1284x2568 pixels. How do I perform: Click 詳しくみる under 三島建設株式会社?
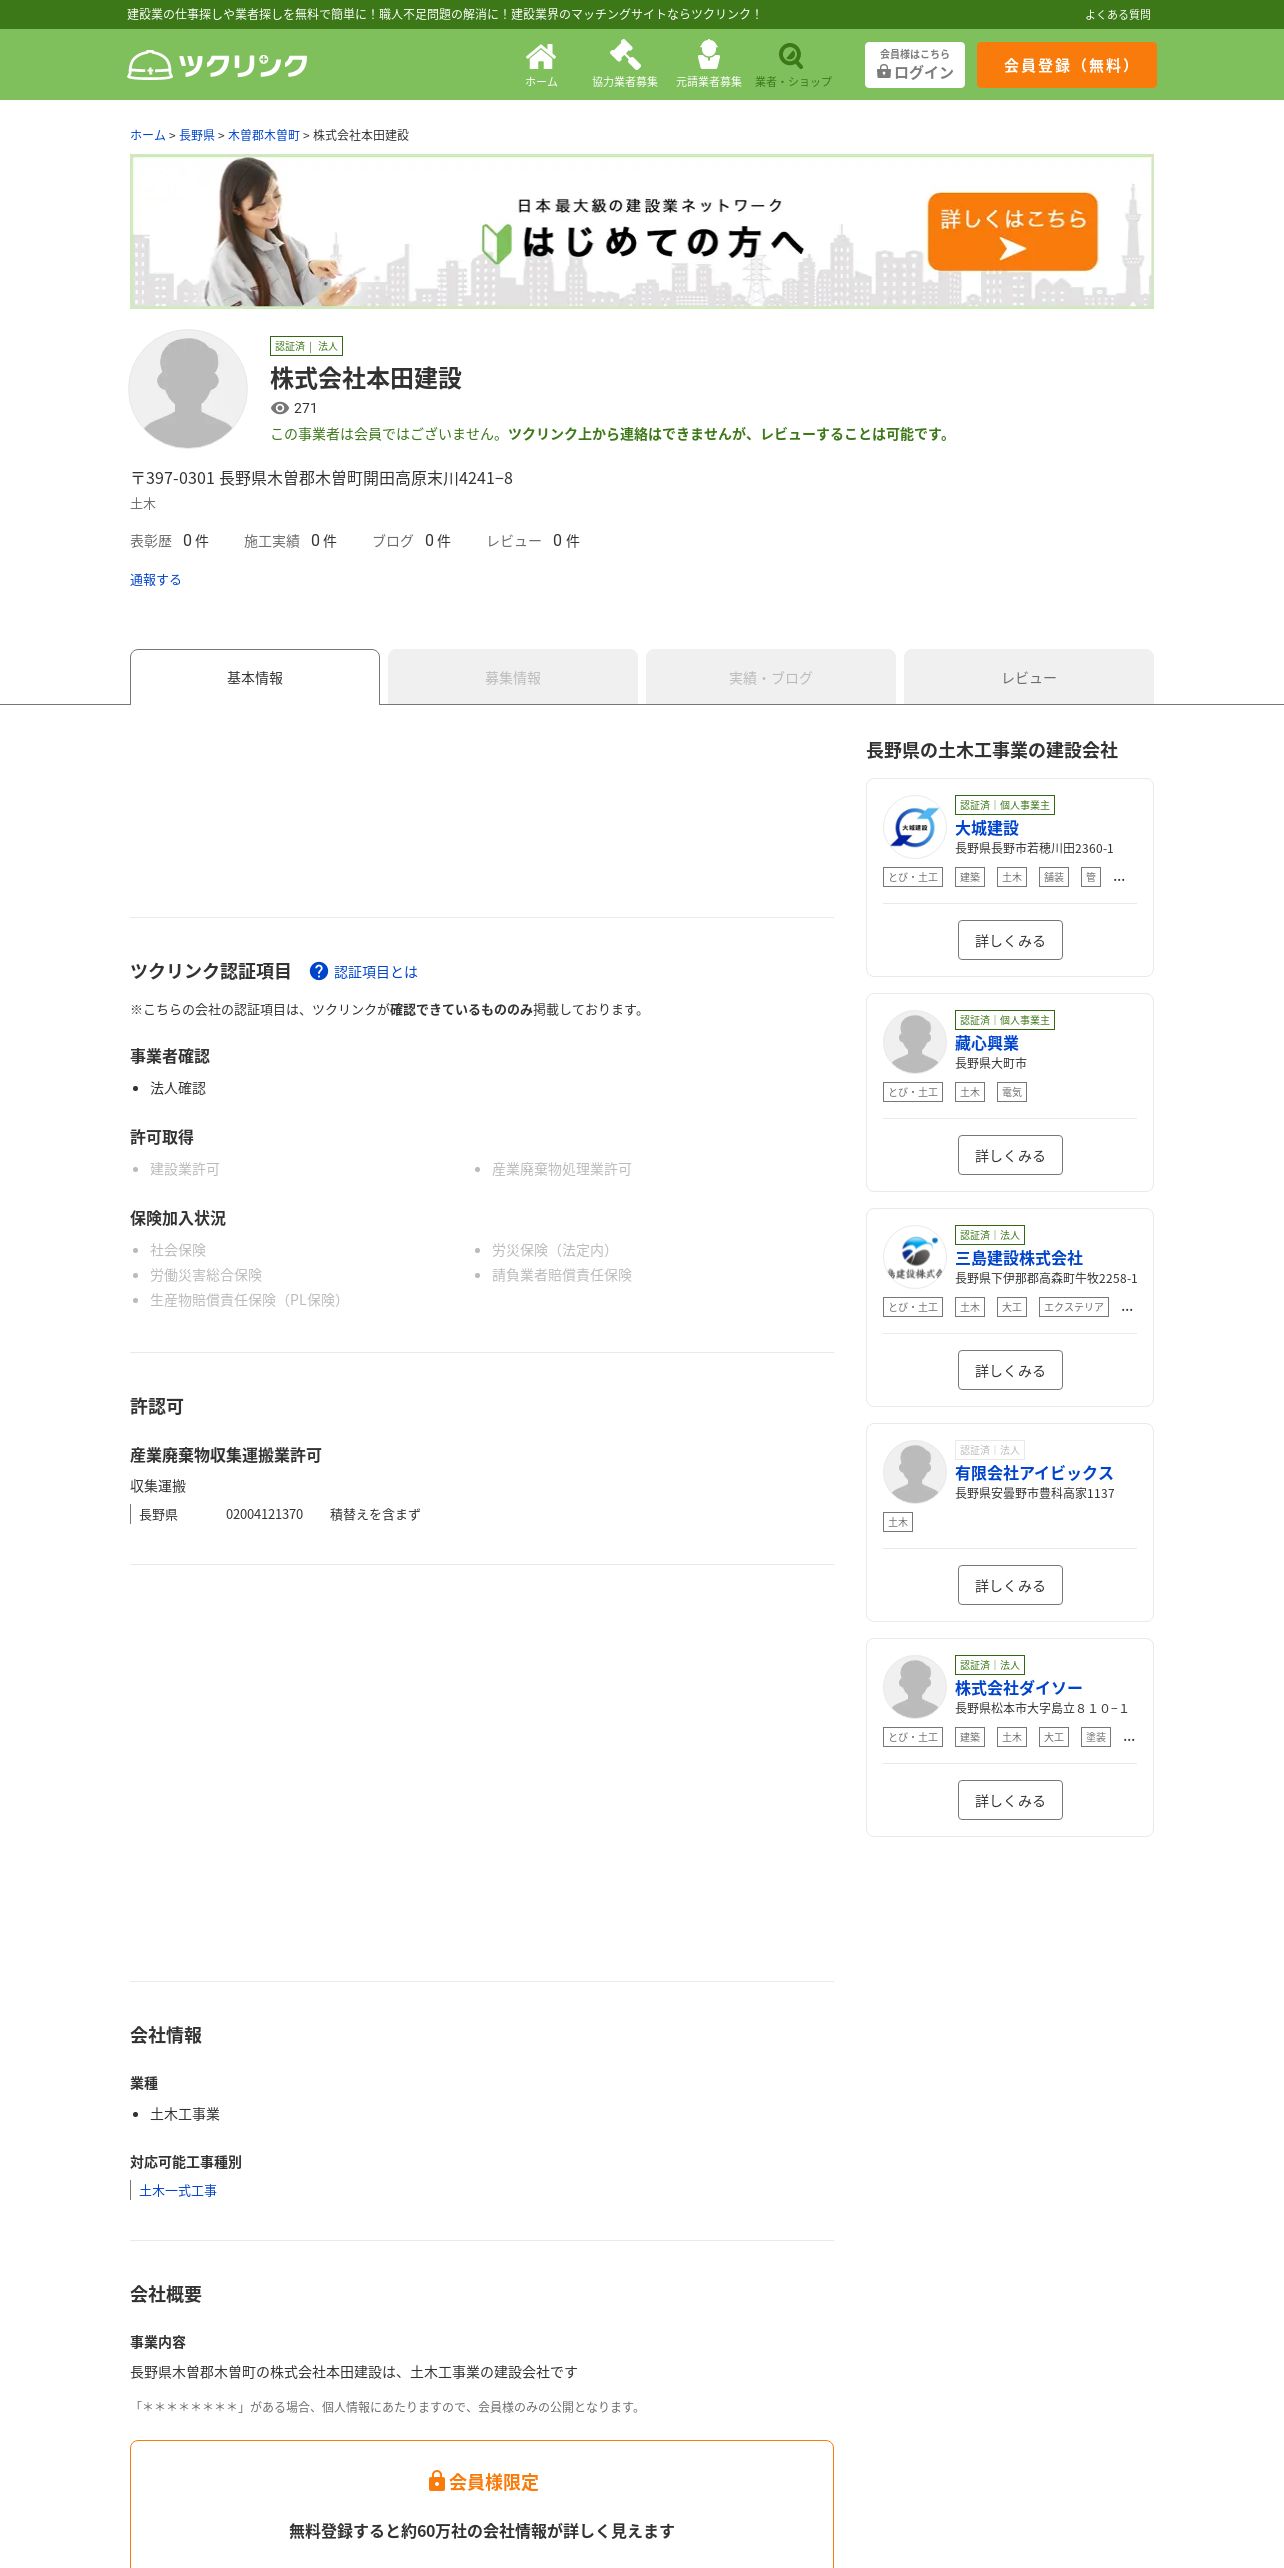coord(1010,1370)
